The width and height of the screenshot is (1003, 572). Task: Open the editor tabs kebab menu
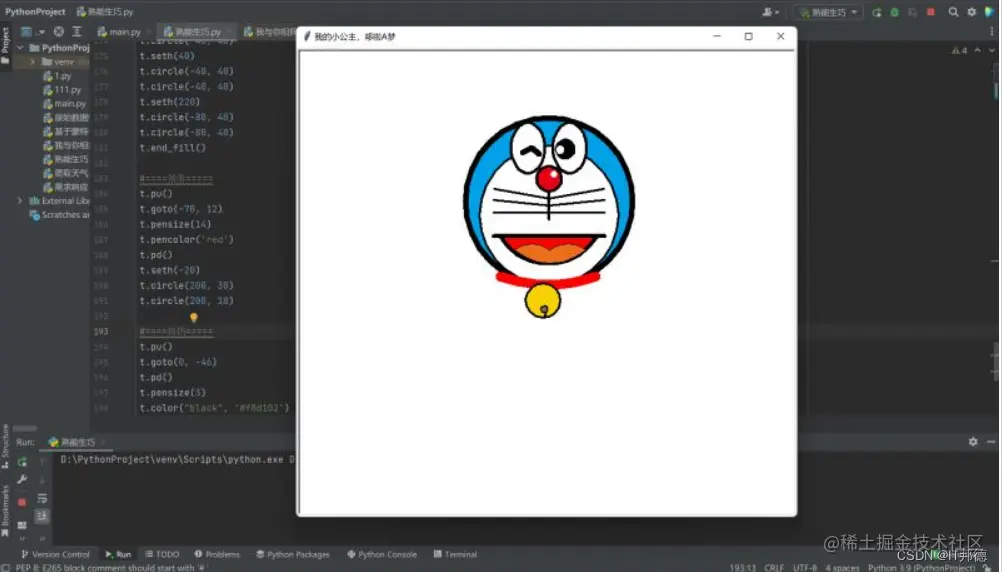[992, 31]
